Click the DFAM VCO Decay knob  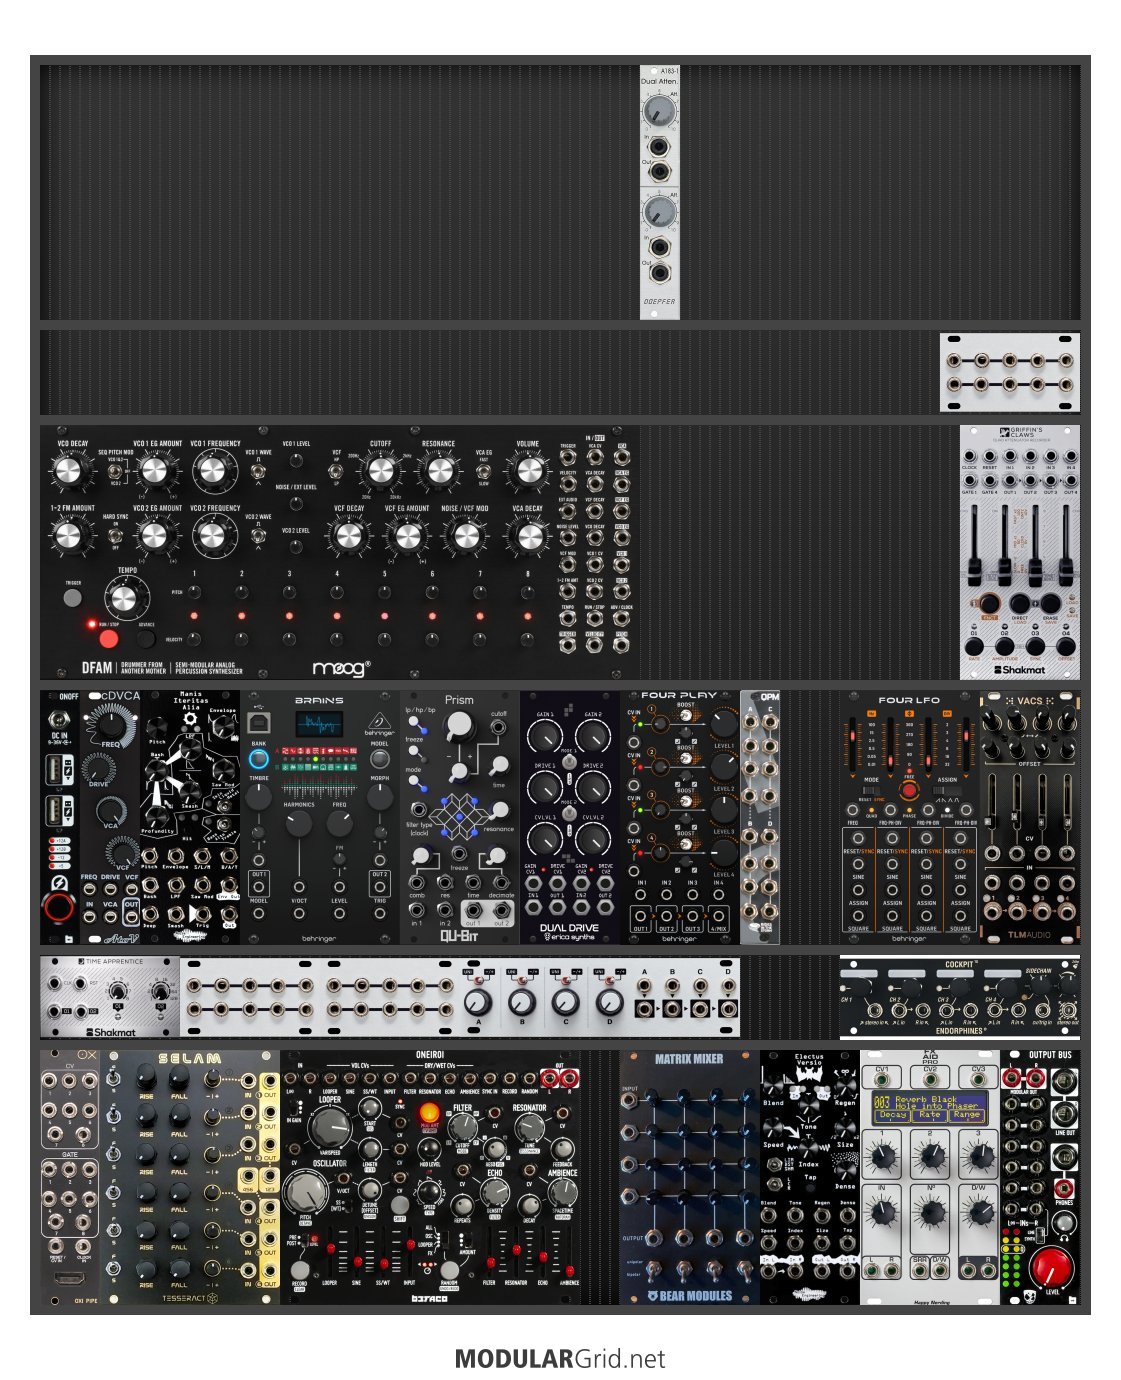point(71,470)
